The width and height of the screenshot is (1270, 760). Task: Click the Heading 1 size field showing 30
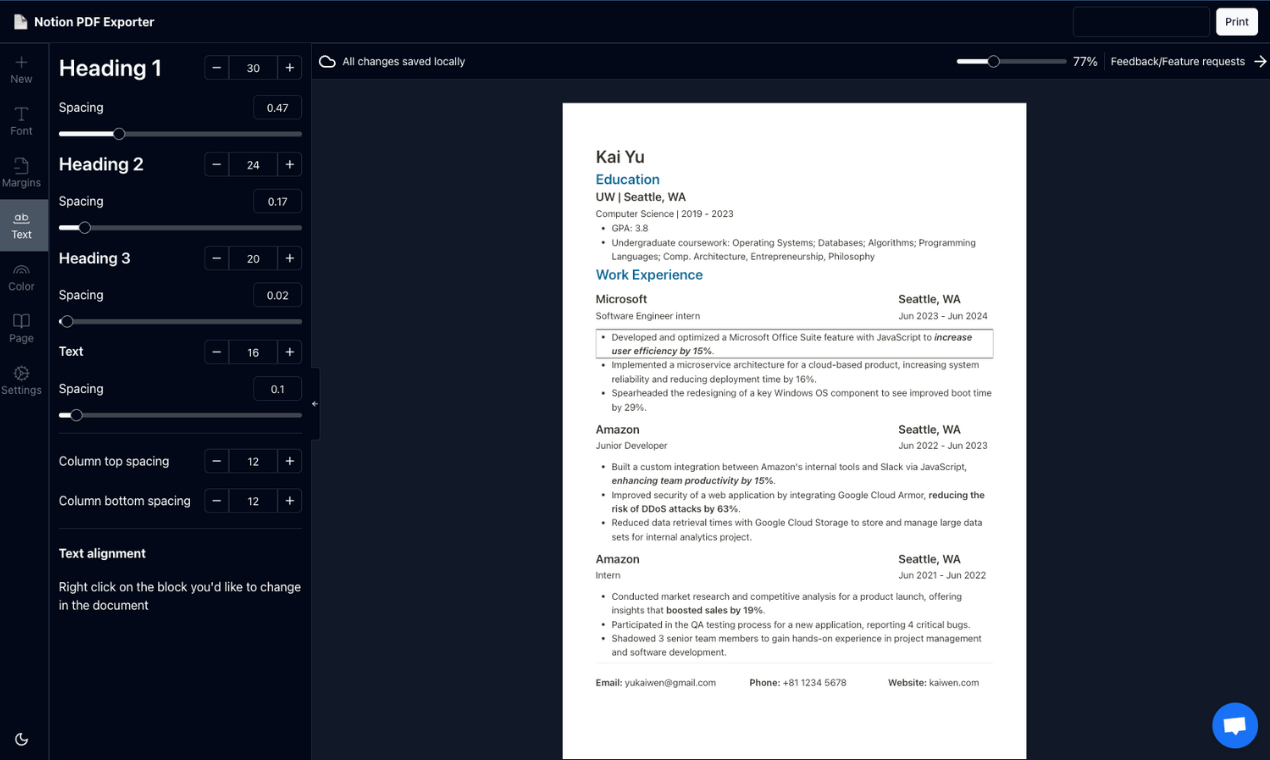253,68
